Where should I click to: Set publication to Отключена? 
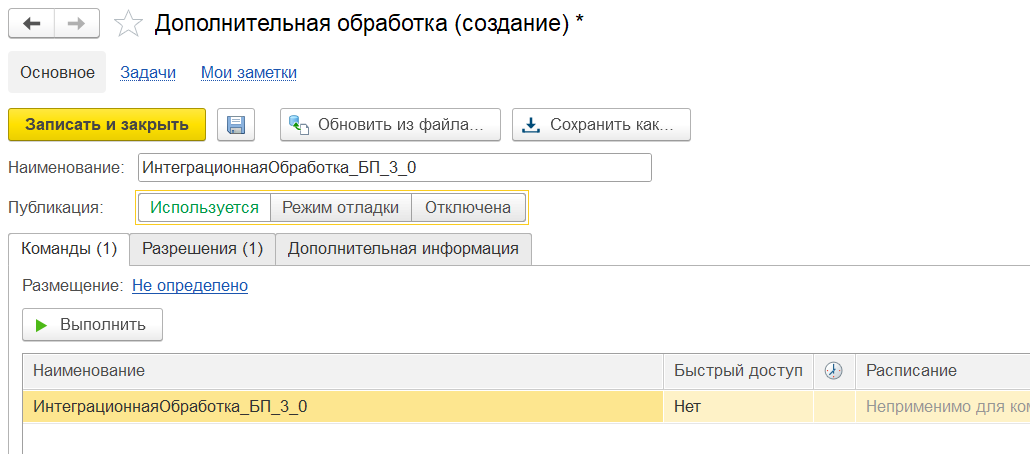pos(468,208)
